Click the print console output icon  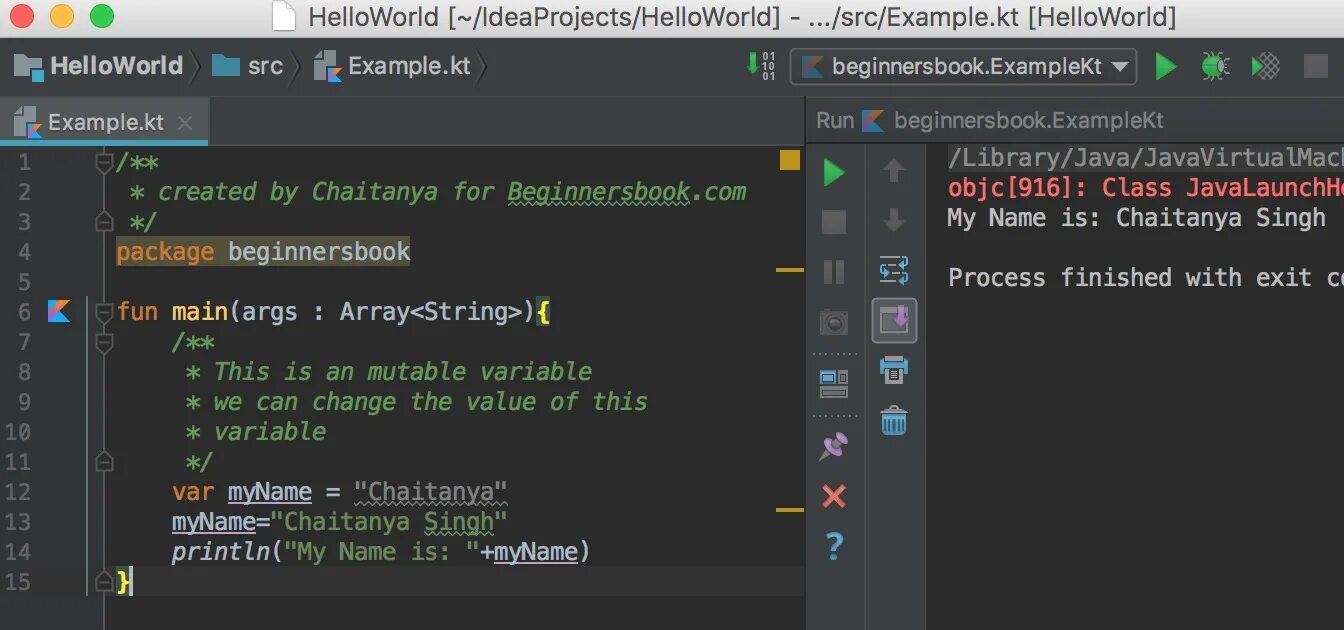894,370
